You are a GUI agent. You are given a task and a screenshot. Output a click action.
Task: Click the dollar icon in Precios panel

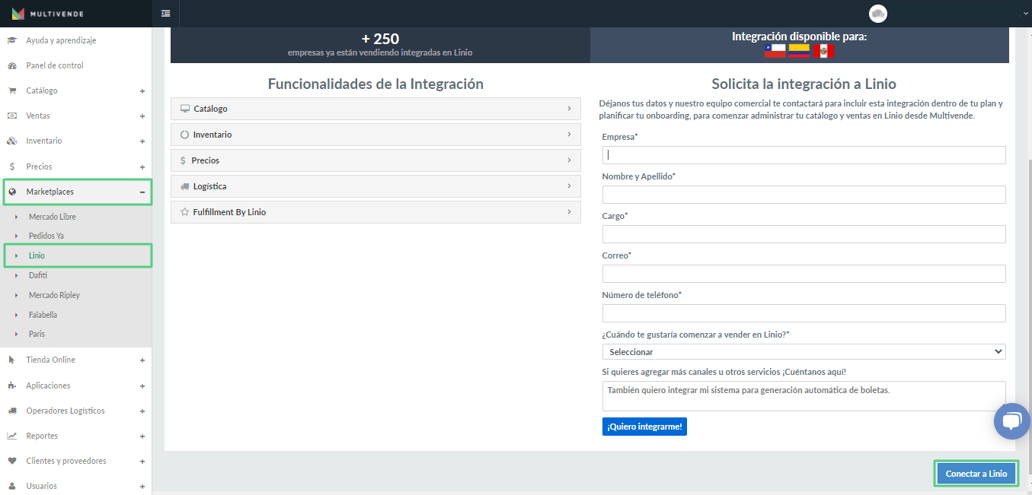(x=182, y=161)
